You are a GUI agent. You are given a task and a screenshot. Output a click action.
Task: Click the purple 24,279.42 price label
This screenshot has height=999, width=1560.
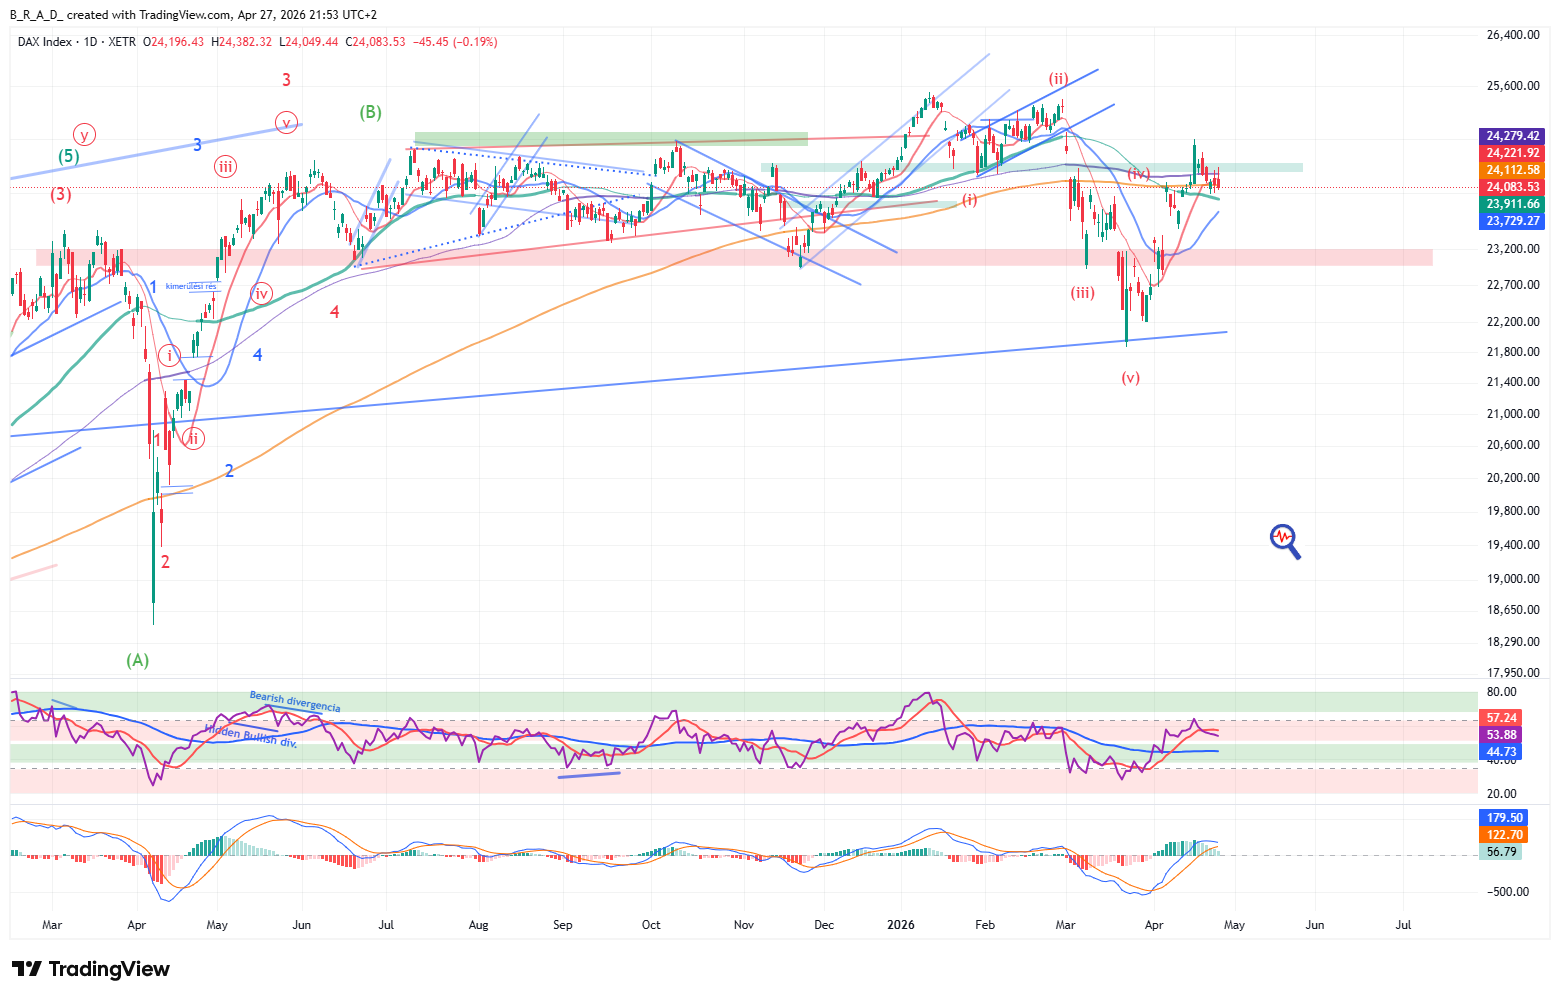[x=1511, y=136]
